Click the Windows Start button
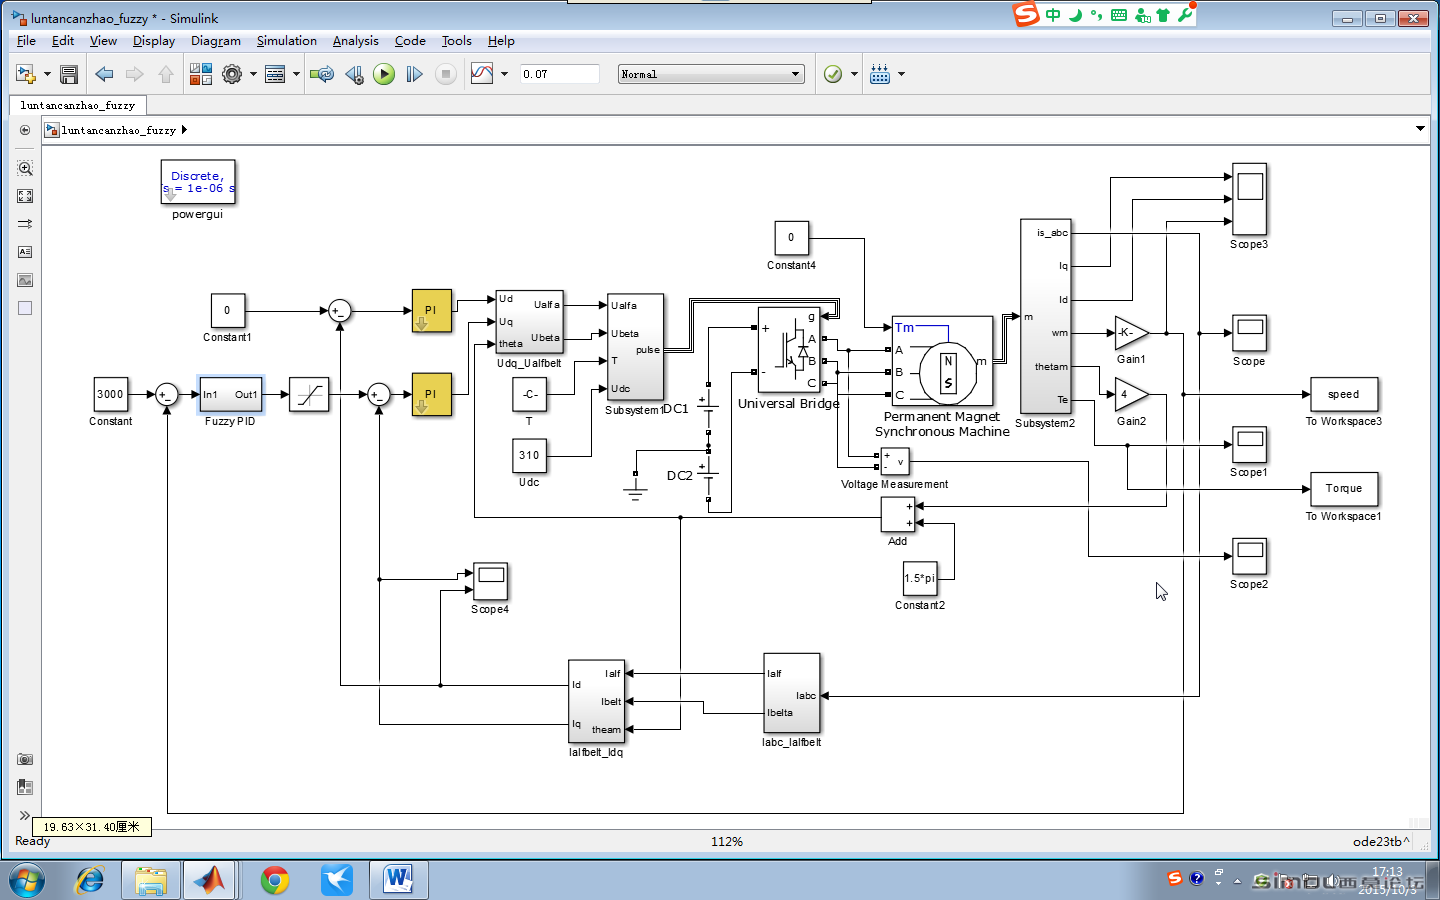Screen dimensions: 1440x900 click(x=27, y=880)
